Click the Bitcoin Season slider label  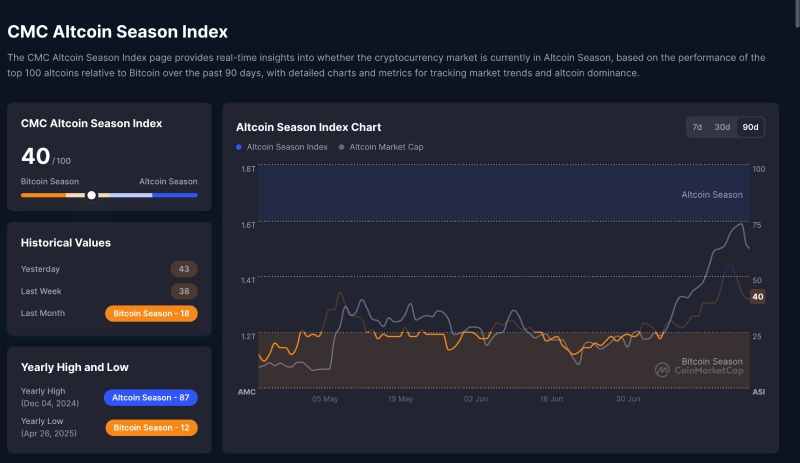click(x=49, y=181)
